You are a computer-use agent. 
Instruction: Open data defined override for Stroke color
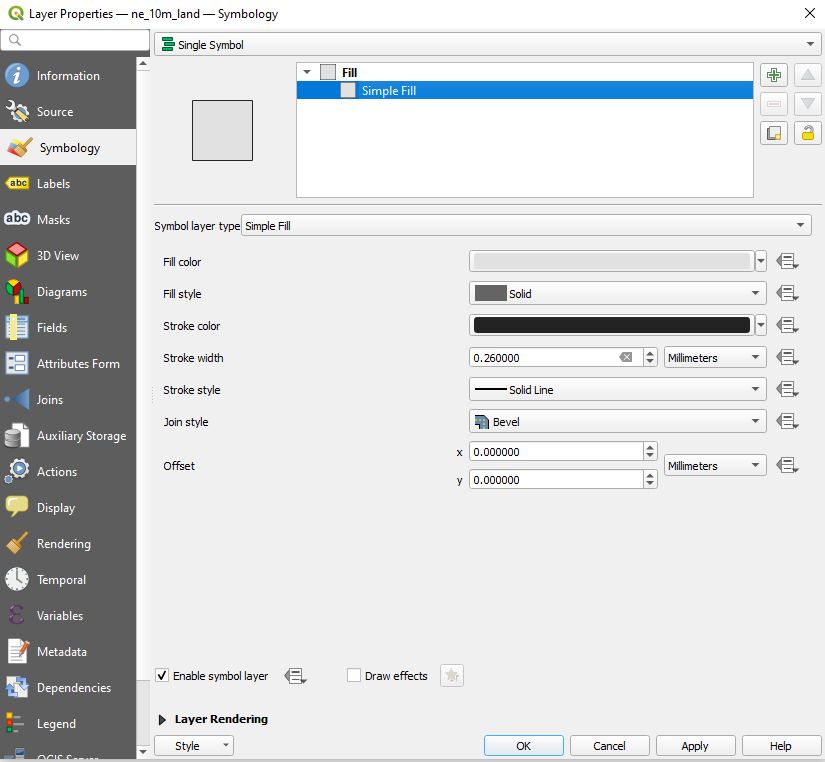[x=787, y=325]
